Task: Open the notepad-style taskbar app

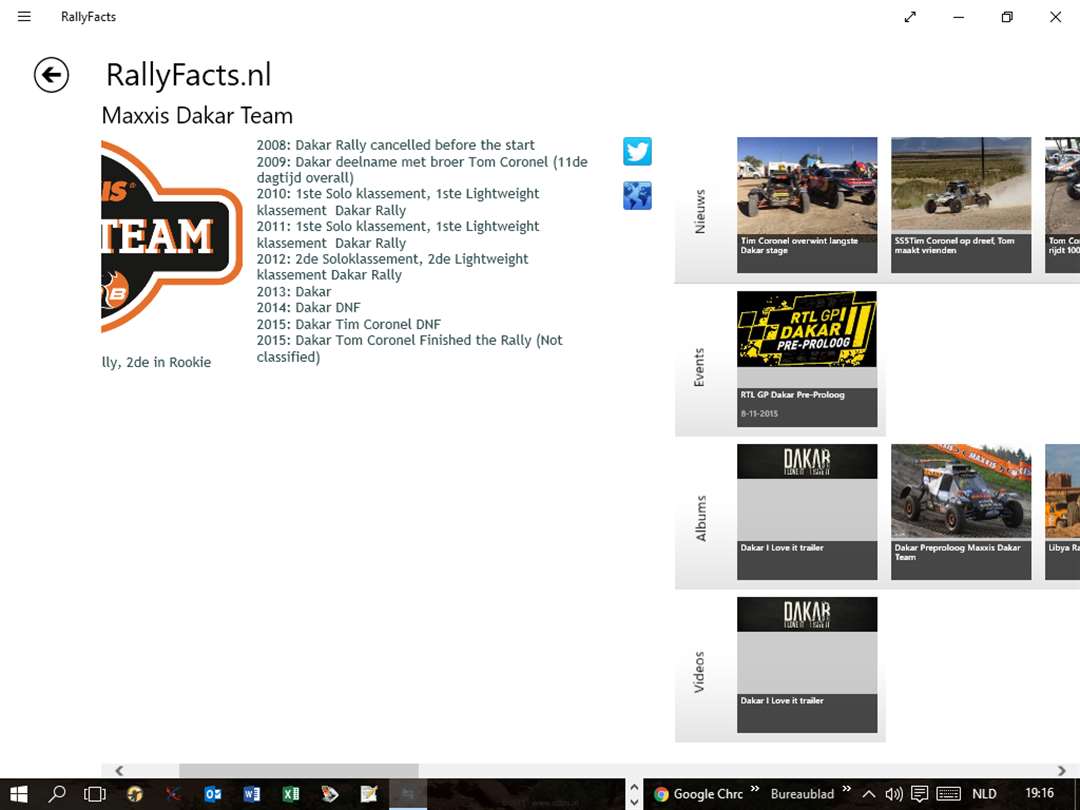Action: [369, 794]
